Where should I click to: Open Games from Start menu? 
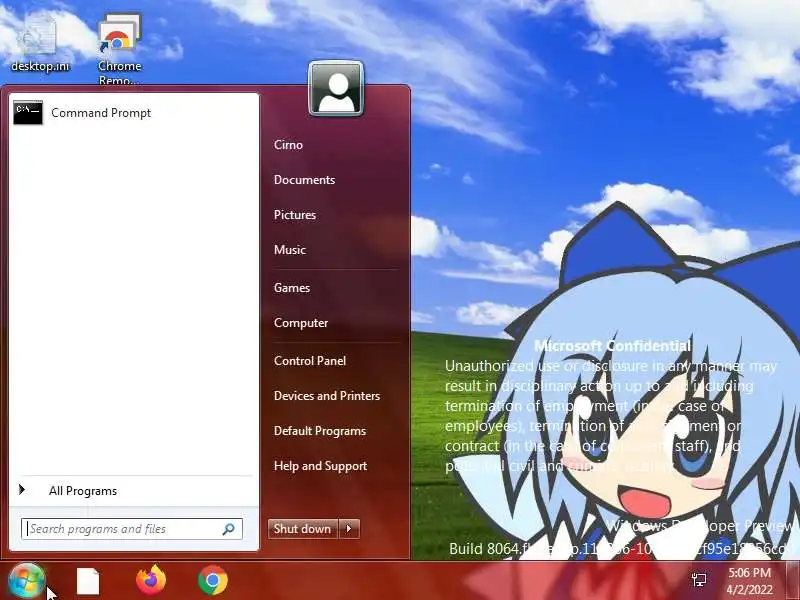[292, 288]
